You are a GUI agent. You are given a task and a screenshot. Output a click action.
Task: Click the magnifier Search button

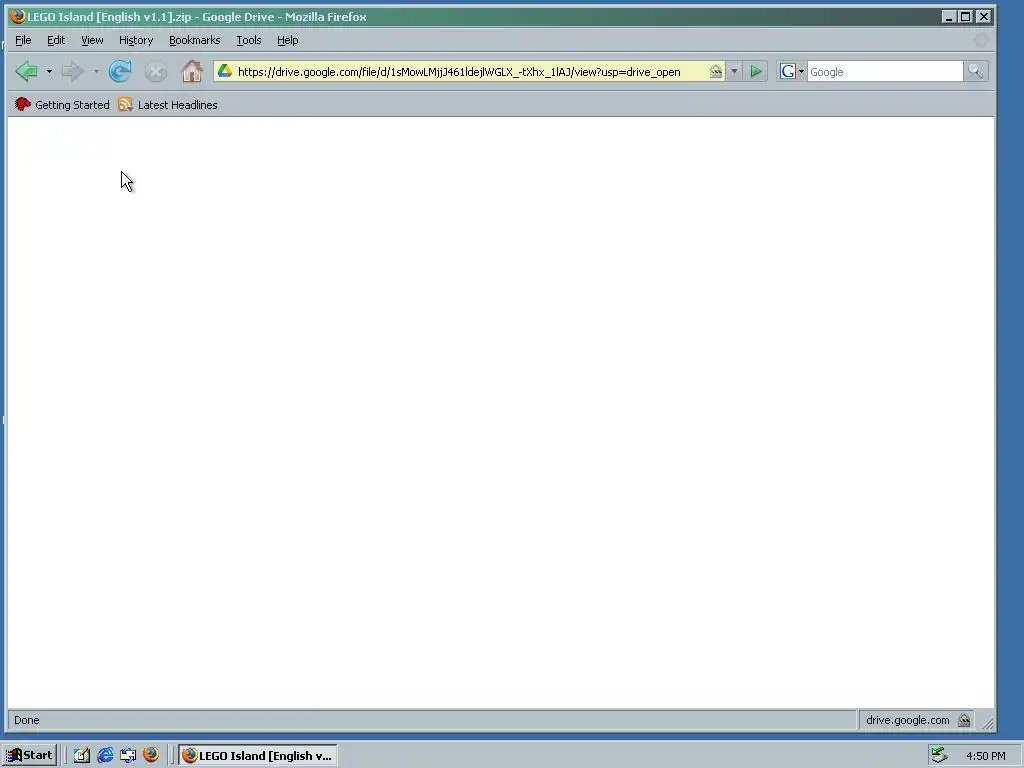(975, 71)
